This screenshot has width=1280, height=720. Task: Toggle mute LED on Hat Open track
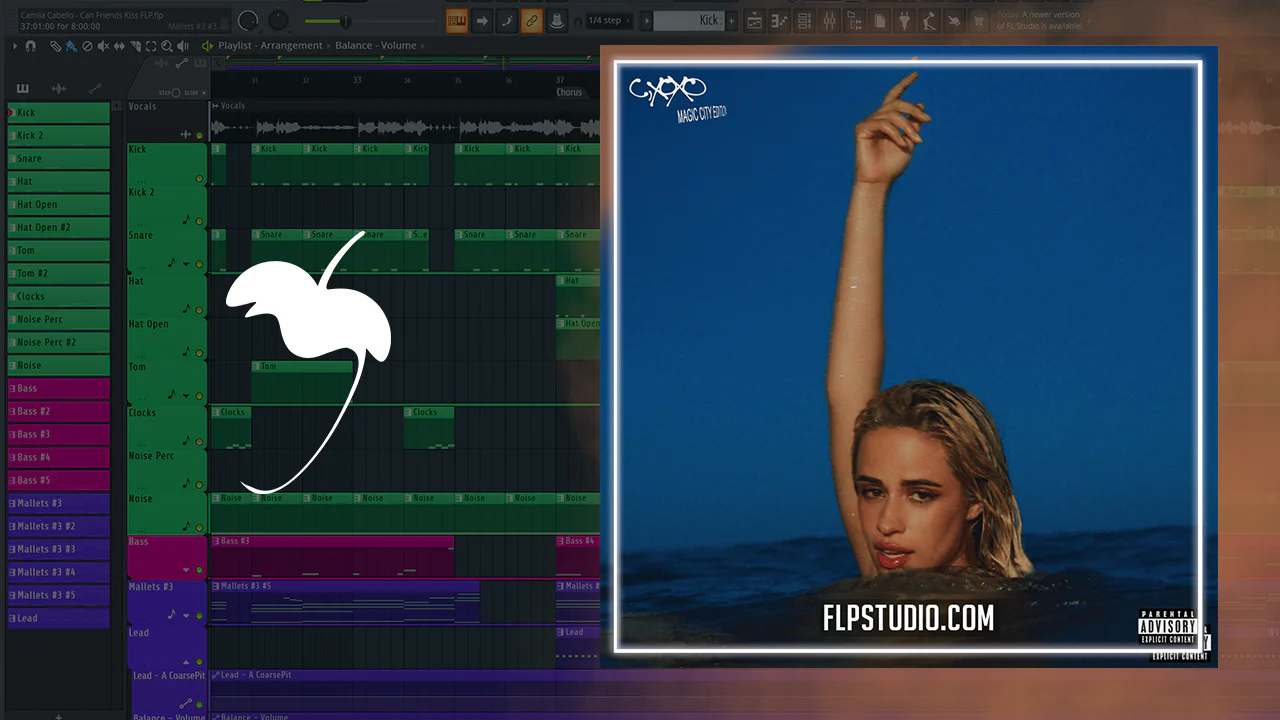pyautogui.click(x=199, y=352)
